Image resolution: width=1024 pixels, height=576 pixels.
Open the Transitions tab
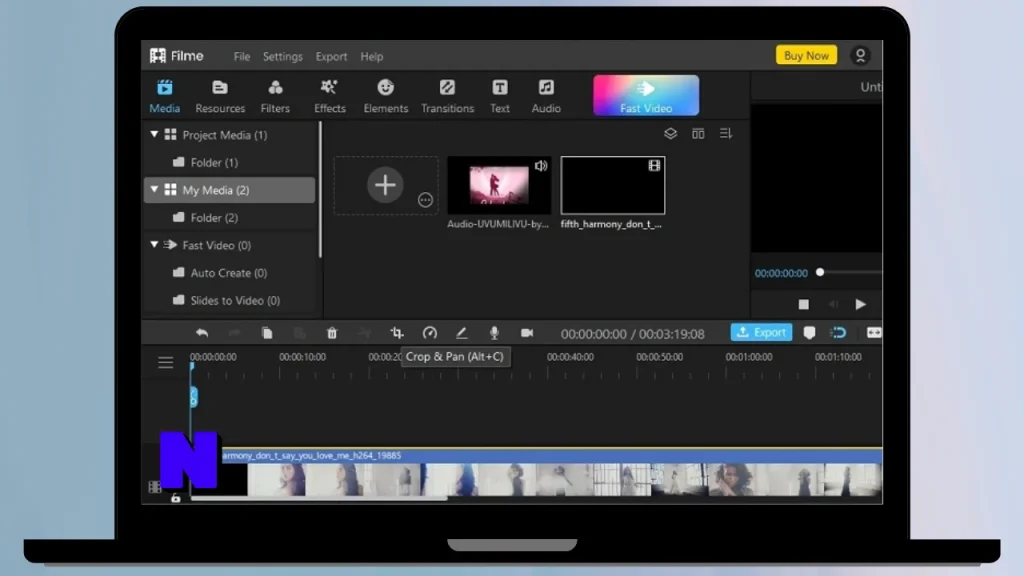point(447,96)
